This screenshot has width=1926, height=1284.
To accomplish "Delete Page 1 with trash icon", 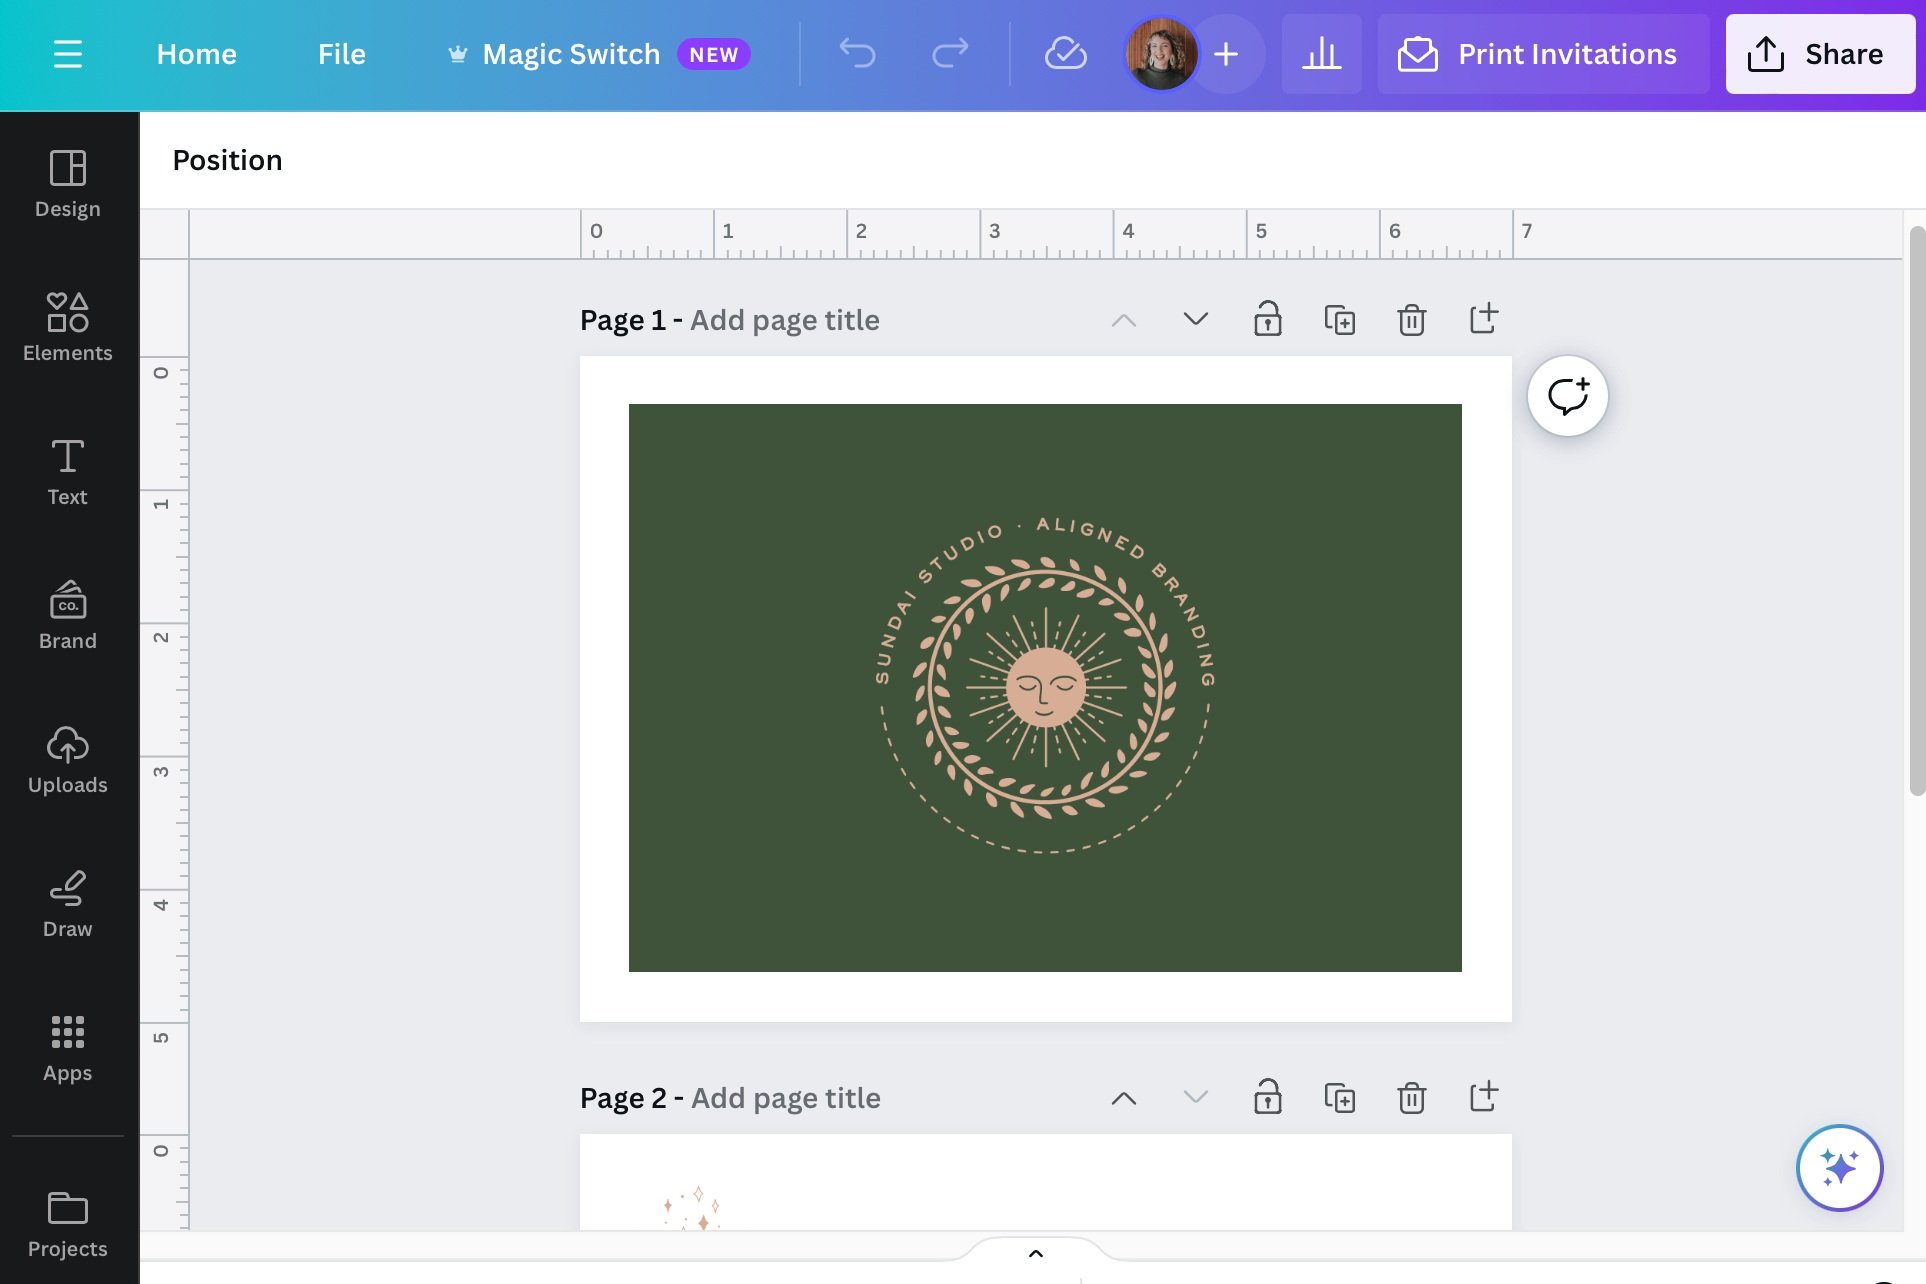I will (1411, 320).
